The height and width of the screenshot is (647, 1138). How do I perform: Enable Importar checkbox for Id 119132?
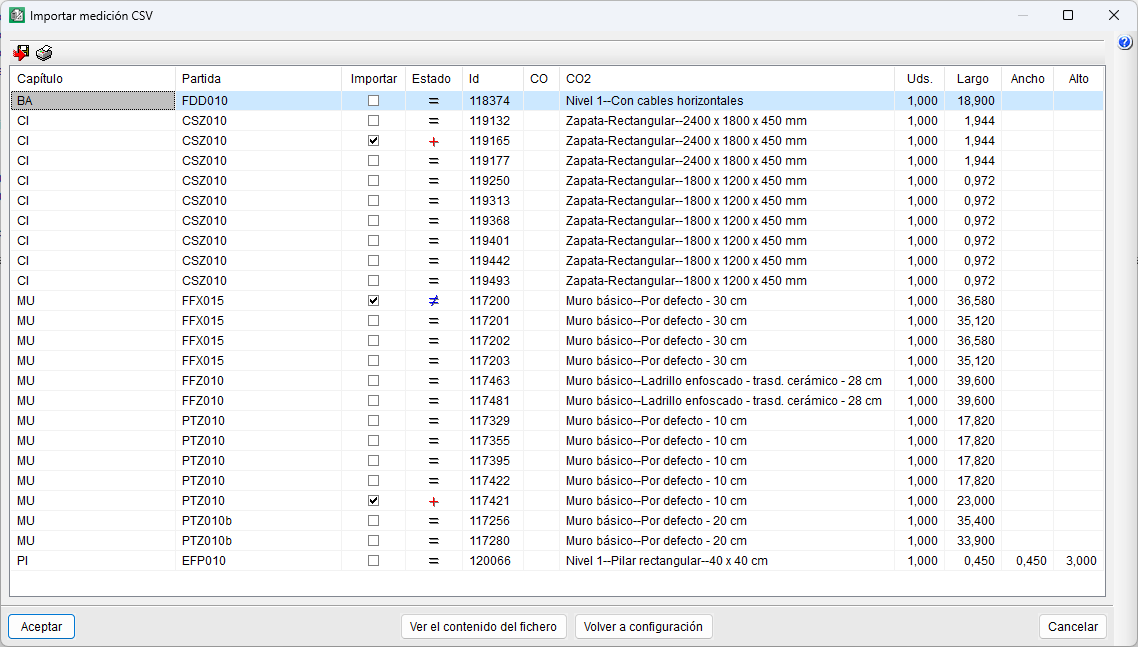[x=373, y=121]
